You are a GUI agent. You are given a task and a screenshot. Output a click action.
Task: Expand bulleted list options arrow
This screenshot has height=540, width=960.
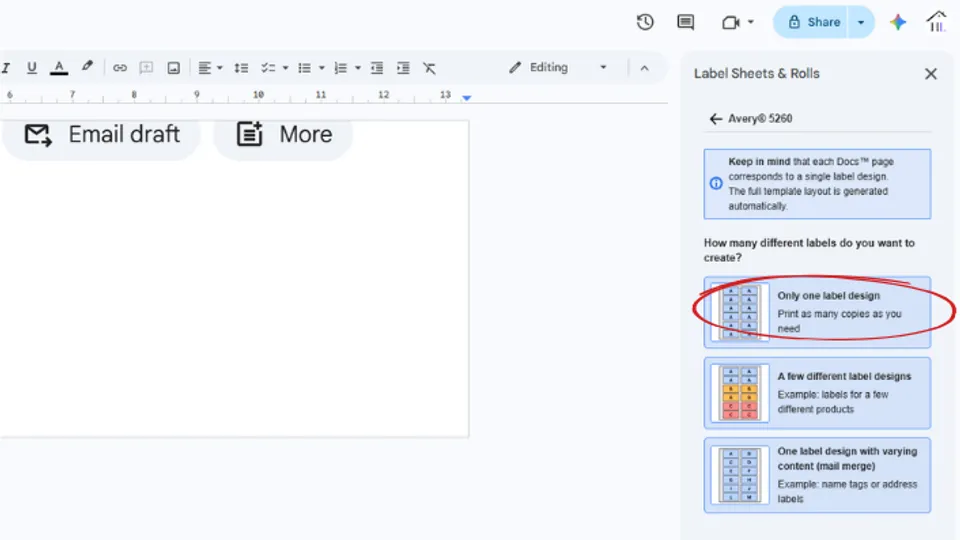pyautogui.click(x=321, y=68)
